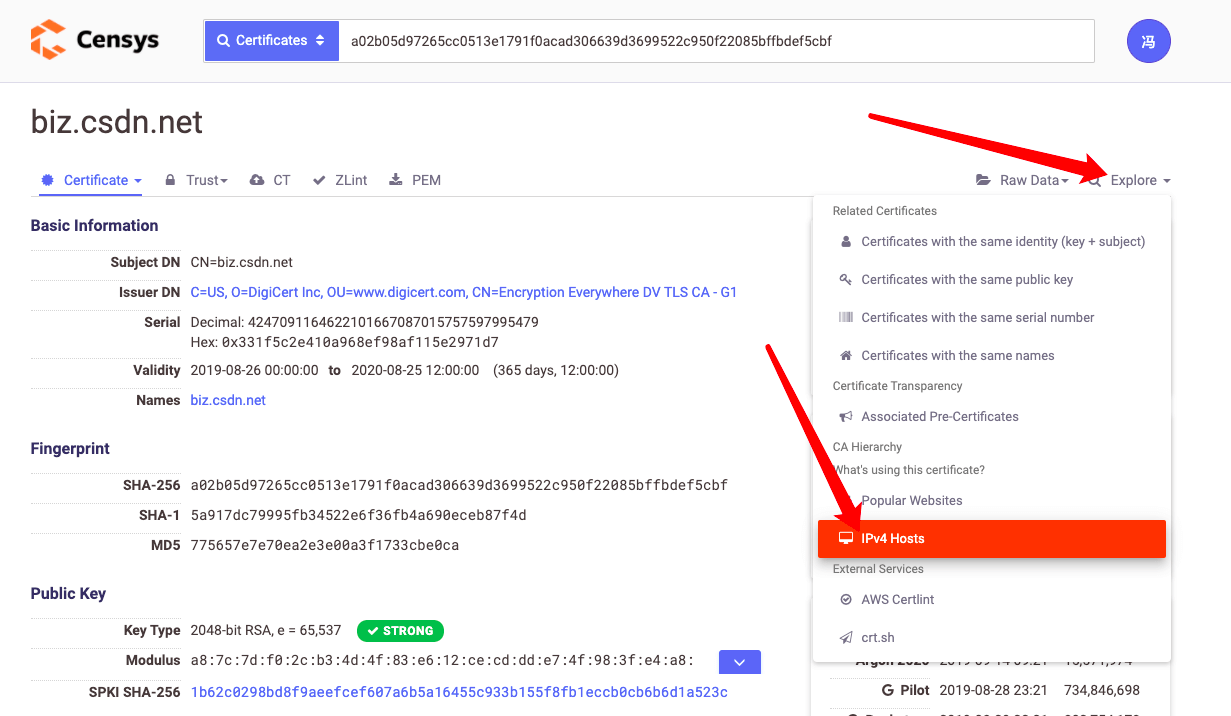
Task: Follow the DigiCert Issuer DN link
Action: pos(464,292)
